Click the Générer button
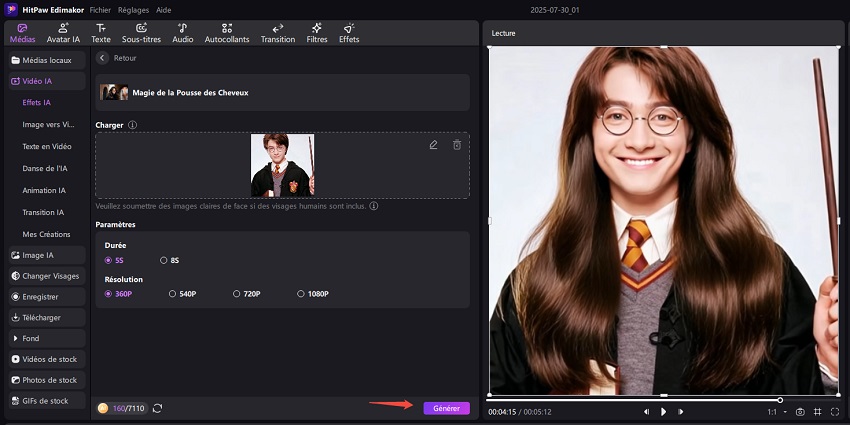 446,408
